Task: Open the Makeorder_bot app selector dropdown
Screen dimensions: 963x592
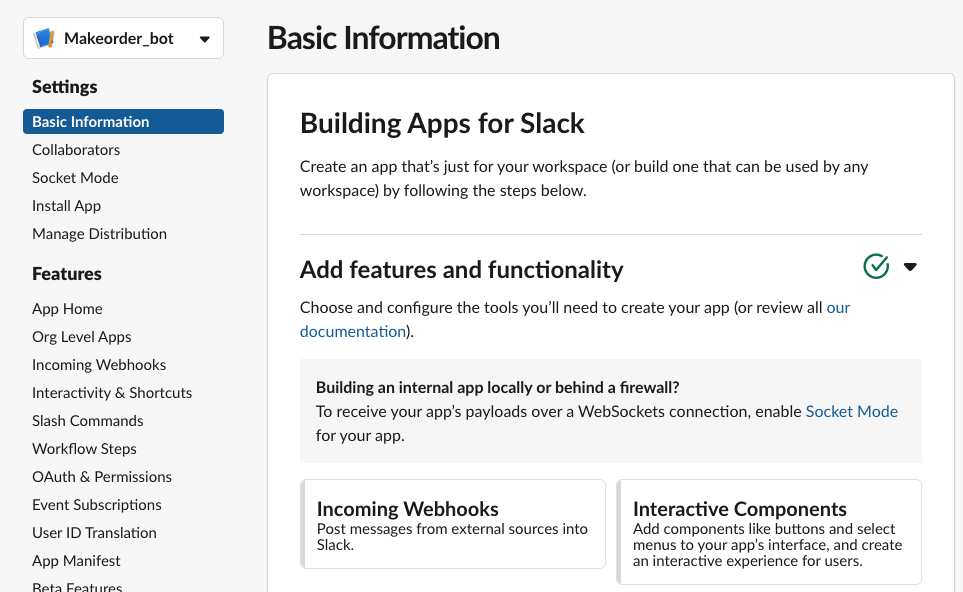Action: (x=123, y=38)
